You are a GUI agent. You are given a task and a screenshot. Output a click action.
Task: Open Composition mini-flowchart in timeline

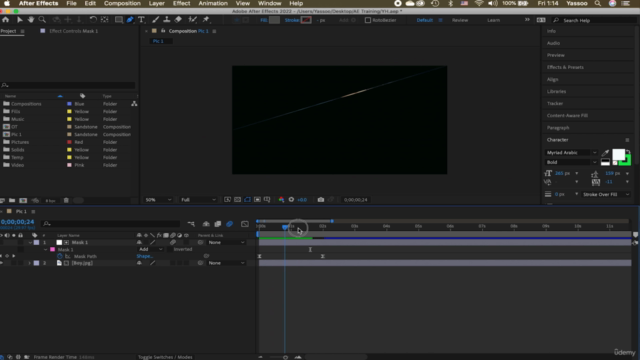[x=191, y=224]
